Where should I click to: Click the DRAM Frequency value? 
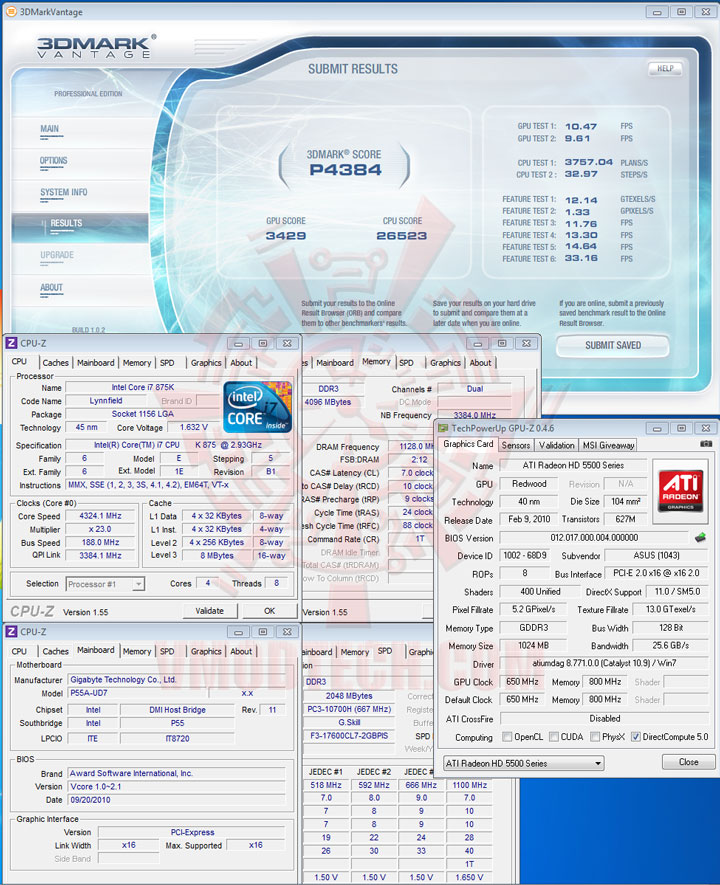click(x=411, y=446)
